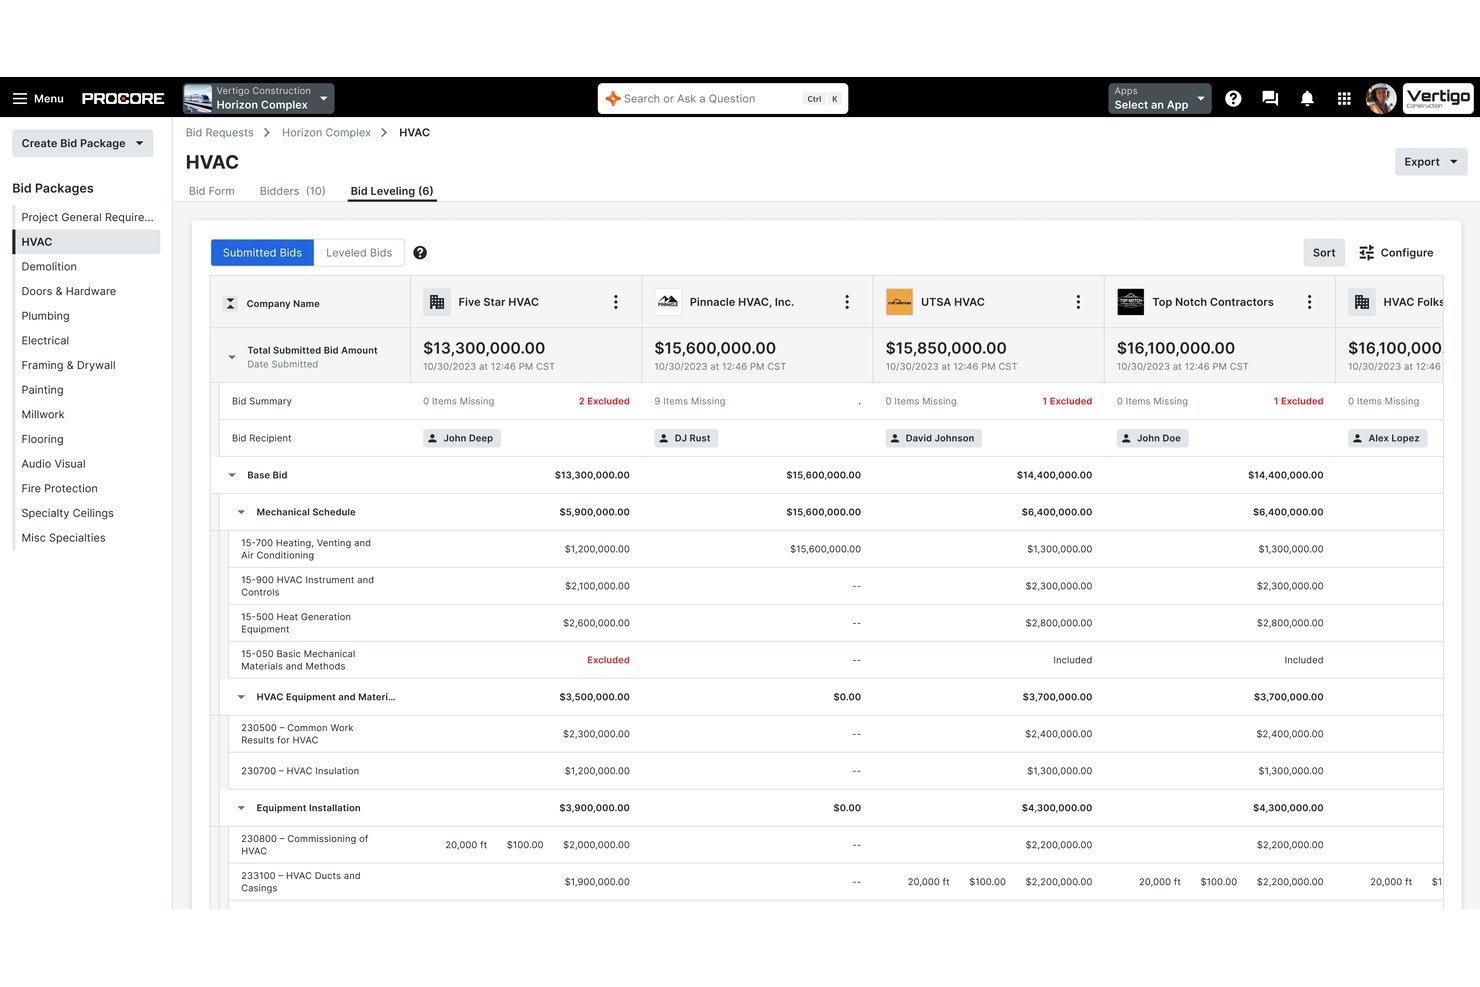
Task: Click Five Star HVAC '2 Excluded' text
Action: click(604, 401)
